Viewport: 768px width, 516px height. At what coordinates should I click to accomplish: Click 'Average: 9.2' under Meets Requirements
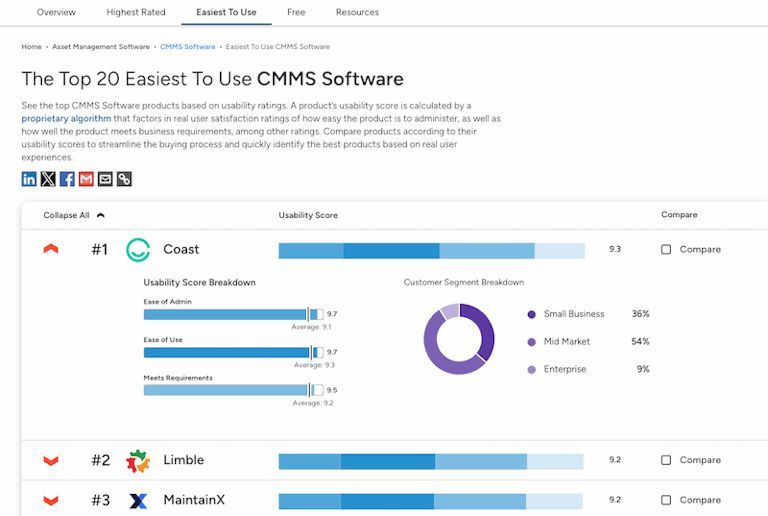coord(313,403)
